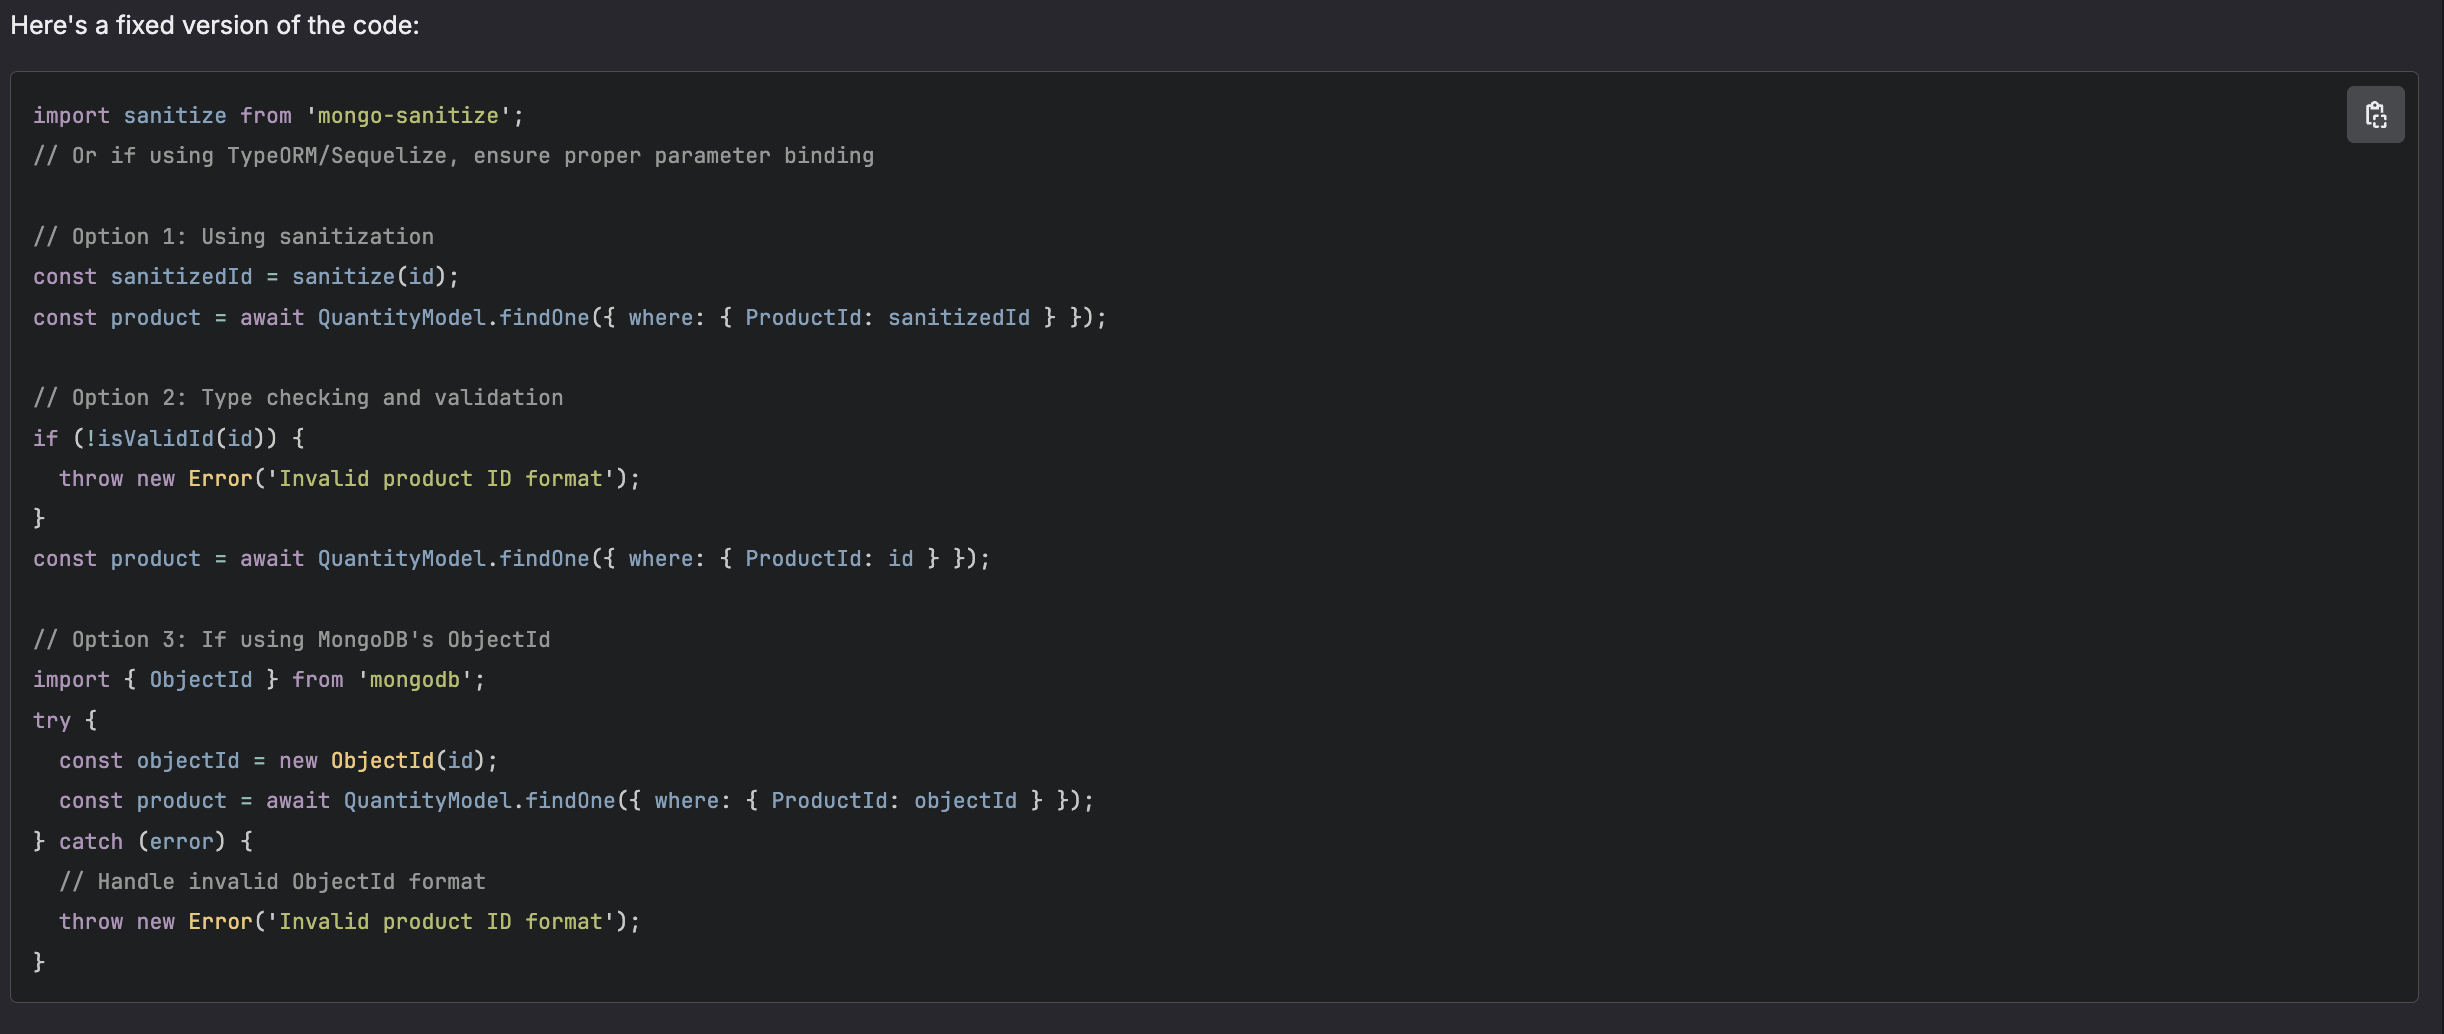The height and width of the screenshot is (1034, 2444).
Task: Click the isValidId function call
Action: pyautogui.click(x=155, y=438)
